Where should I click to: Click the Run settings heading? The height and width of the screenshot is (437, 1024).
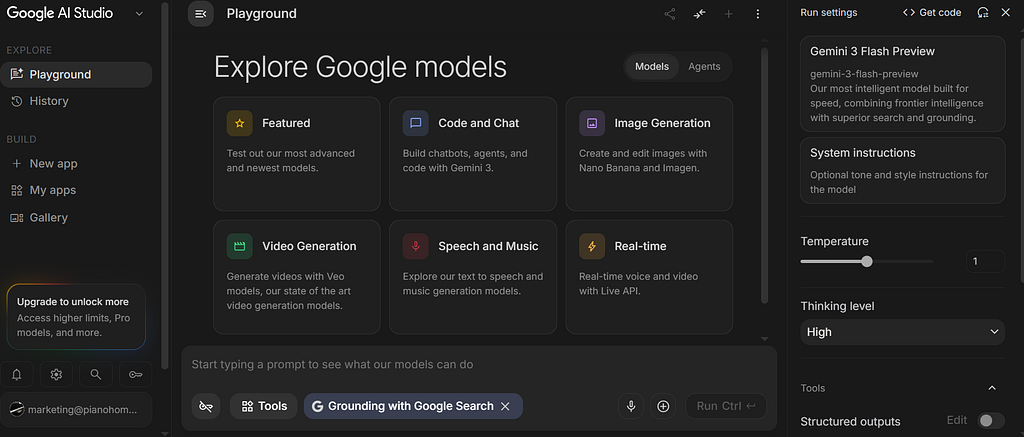tap(829, 12)
